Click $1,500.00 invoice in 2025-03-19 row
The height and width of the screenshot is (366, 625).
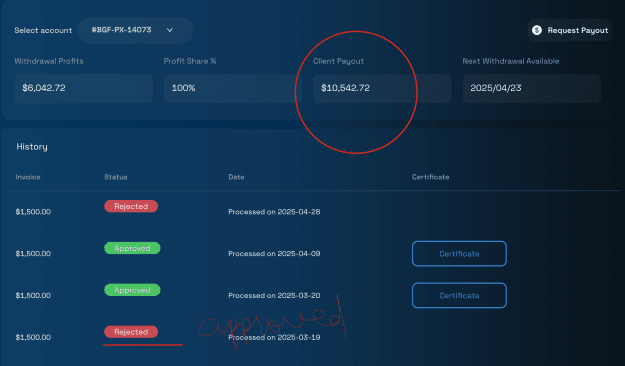coord(33,337)
